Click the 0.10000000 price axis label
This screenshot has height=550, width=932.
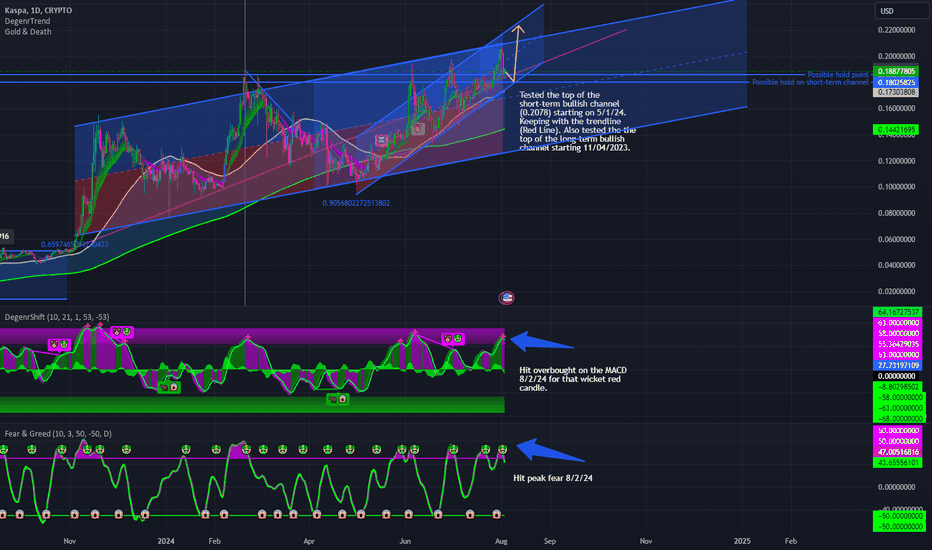click(x=896, y=187)
